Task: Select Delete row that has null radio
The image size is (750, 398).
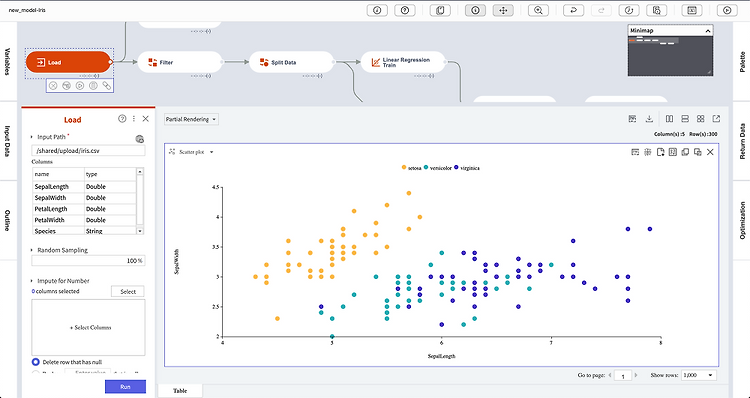Action: pyautogui.click(x=36, y=362)
